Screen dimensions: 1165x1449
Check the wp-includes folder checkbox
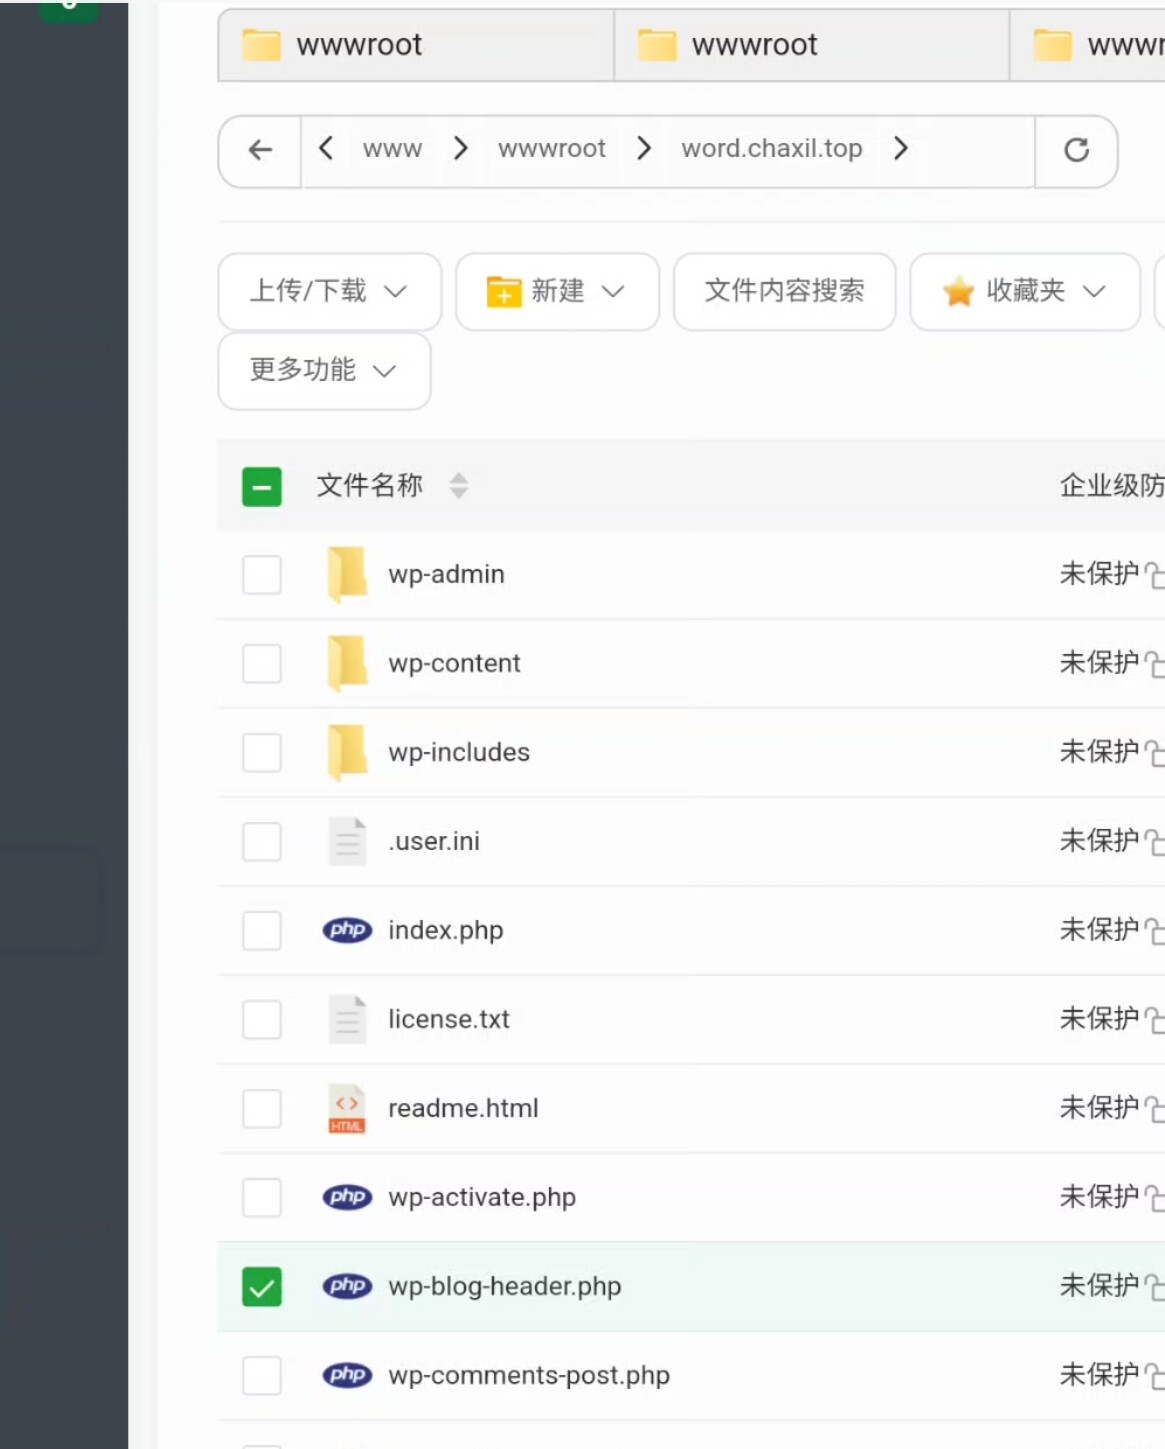tap(262, 753)
